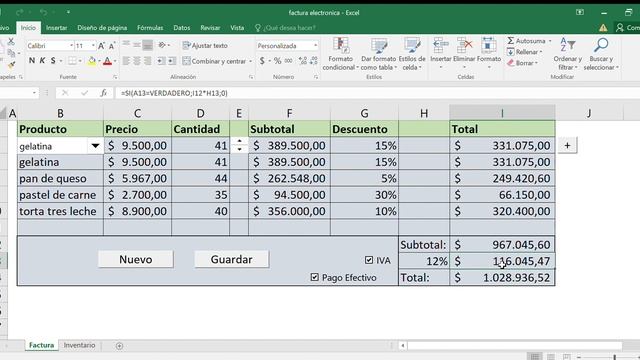Click the Underline (S) formatting button
Viewport: 640px width, 360px height.
(53, 61)
